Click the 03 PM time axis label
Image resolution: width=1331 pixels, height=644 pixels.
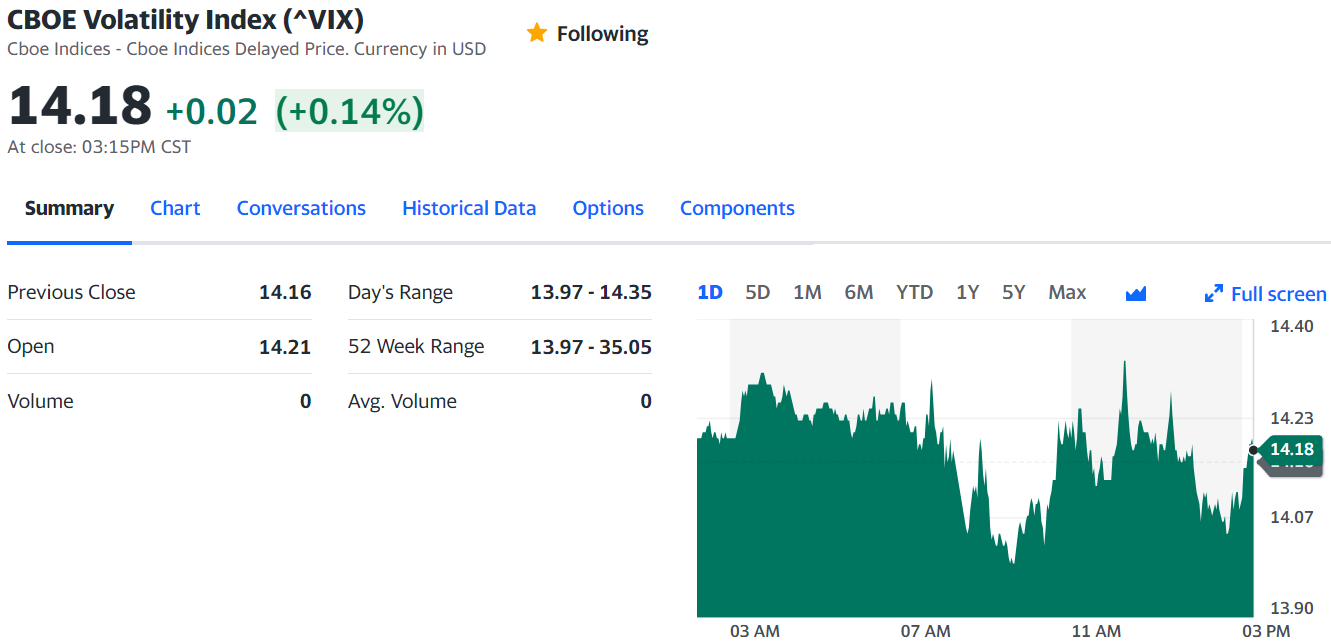[1266, 631]
